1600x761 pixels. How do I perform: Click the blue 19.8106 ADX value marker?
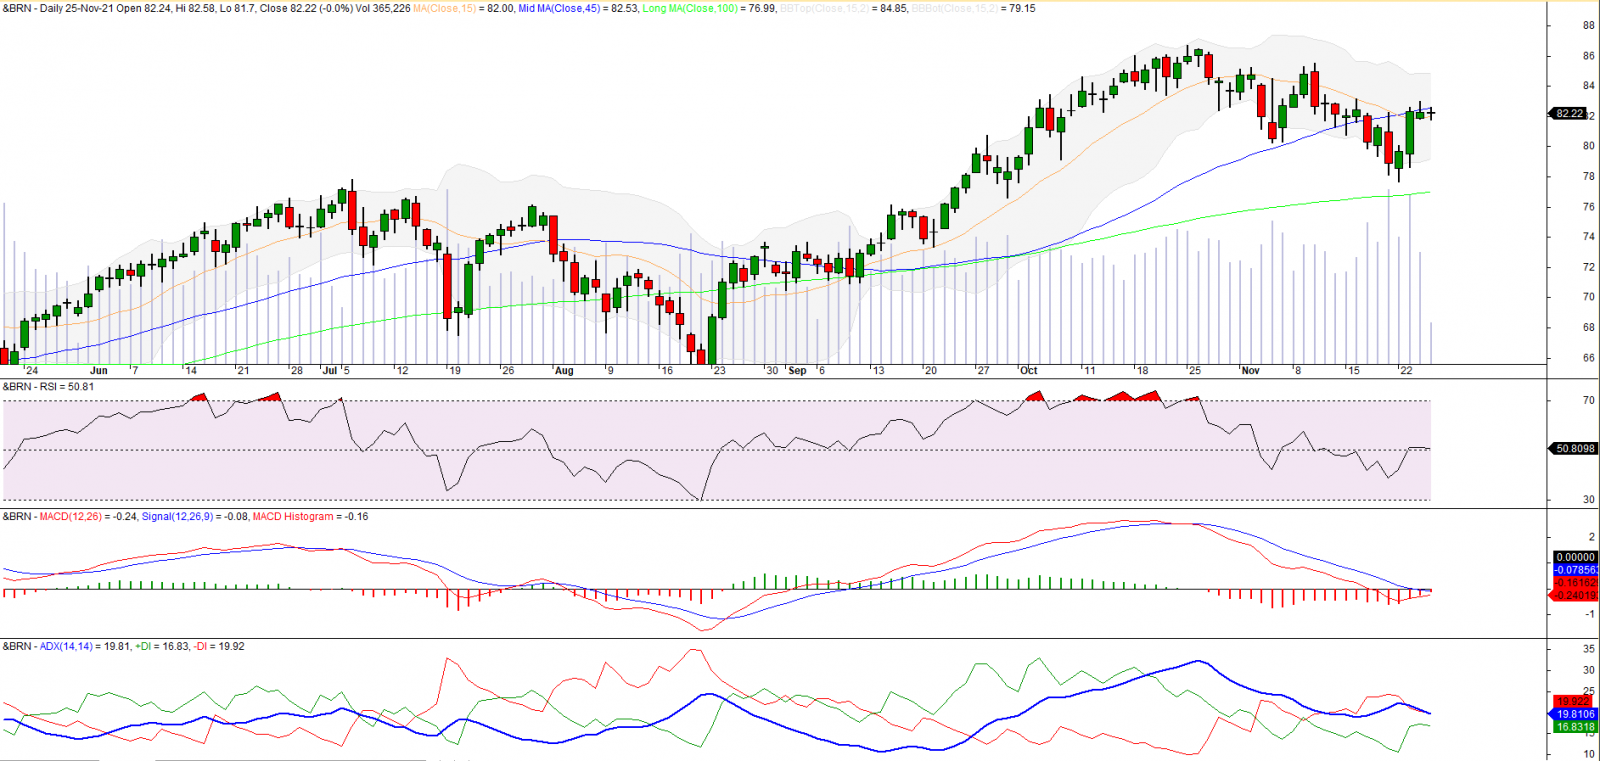coord(1575,714)
